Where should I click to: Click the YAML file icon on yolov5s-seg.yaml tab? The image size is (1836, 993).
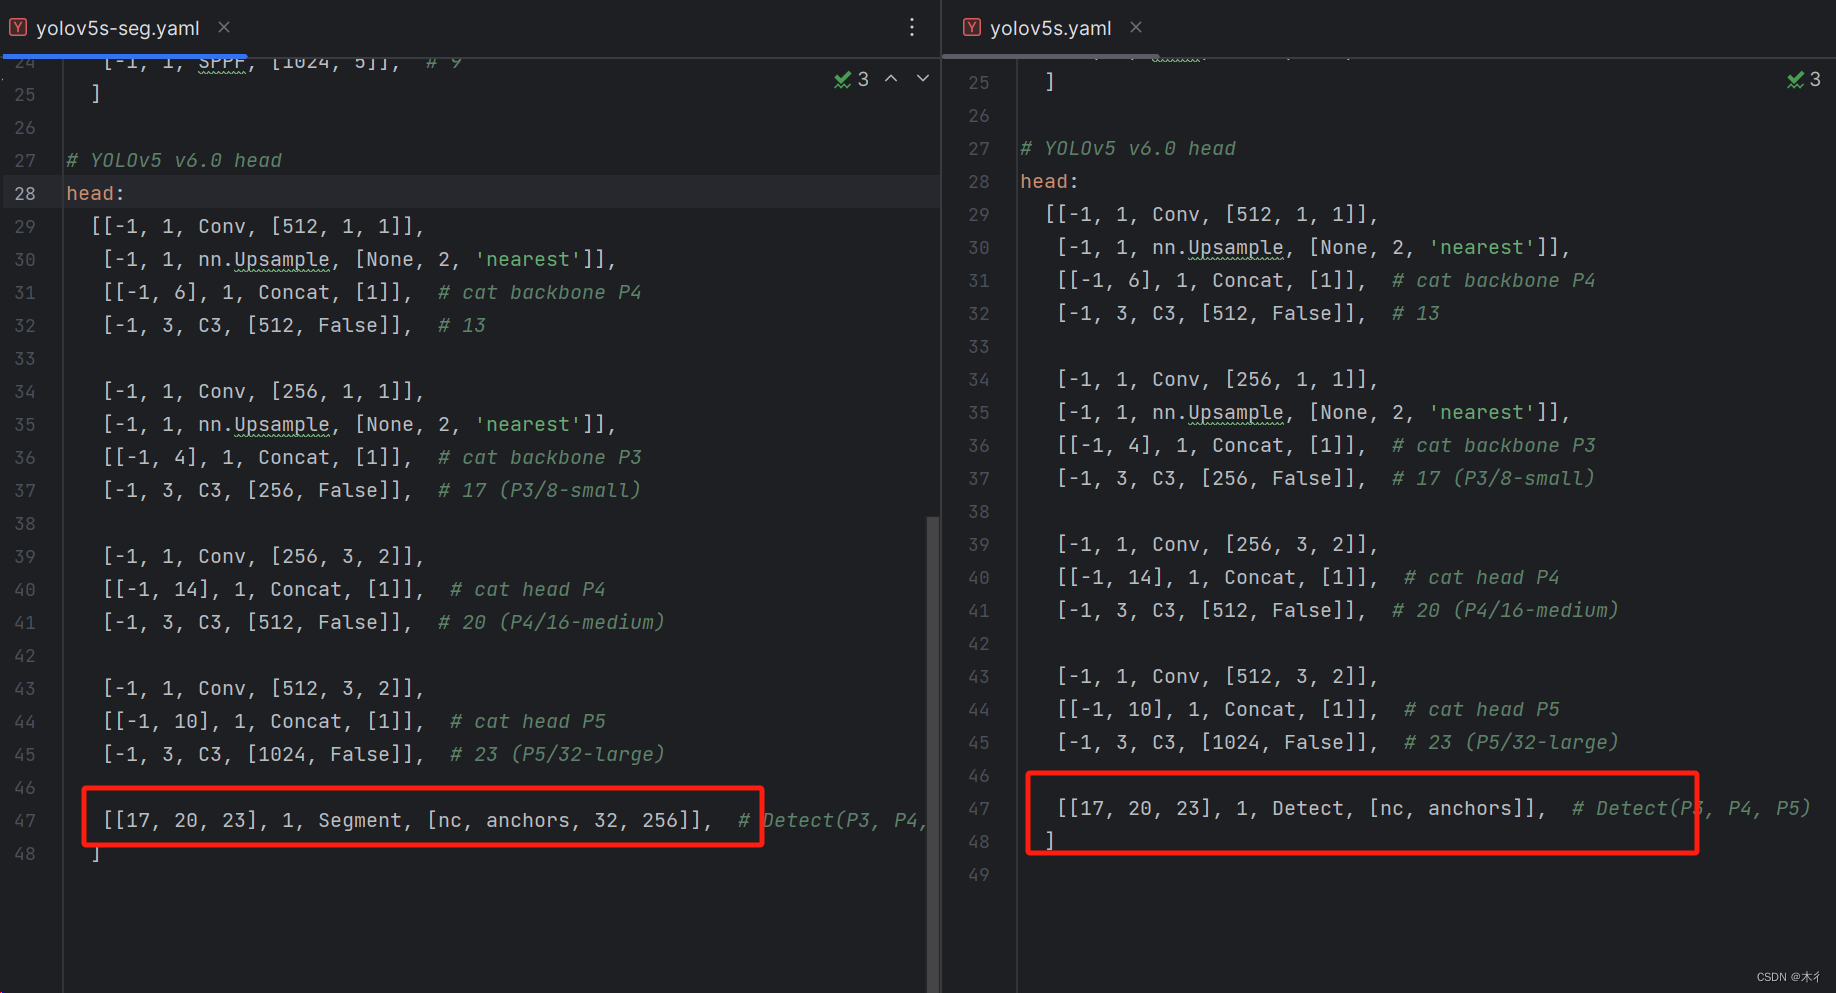[17, 27]
